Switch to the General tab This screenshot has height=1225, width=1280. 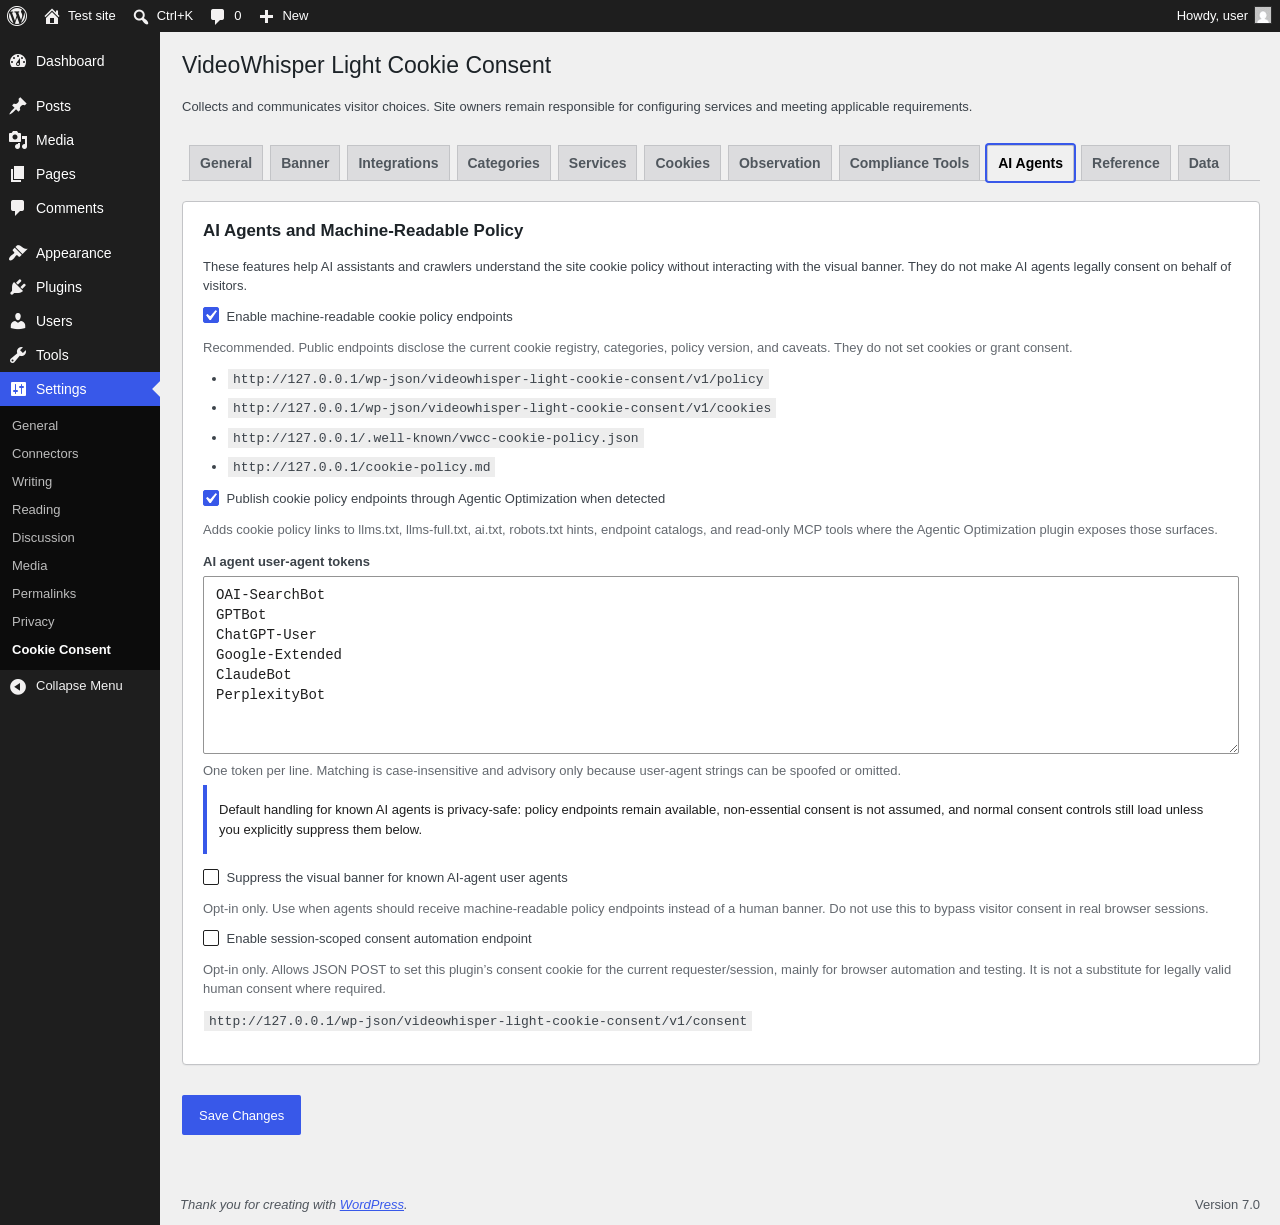(x=226, y=163)
